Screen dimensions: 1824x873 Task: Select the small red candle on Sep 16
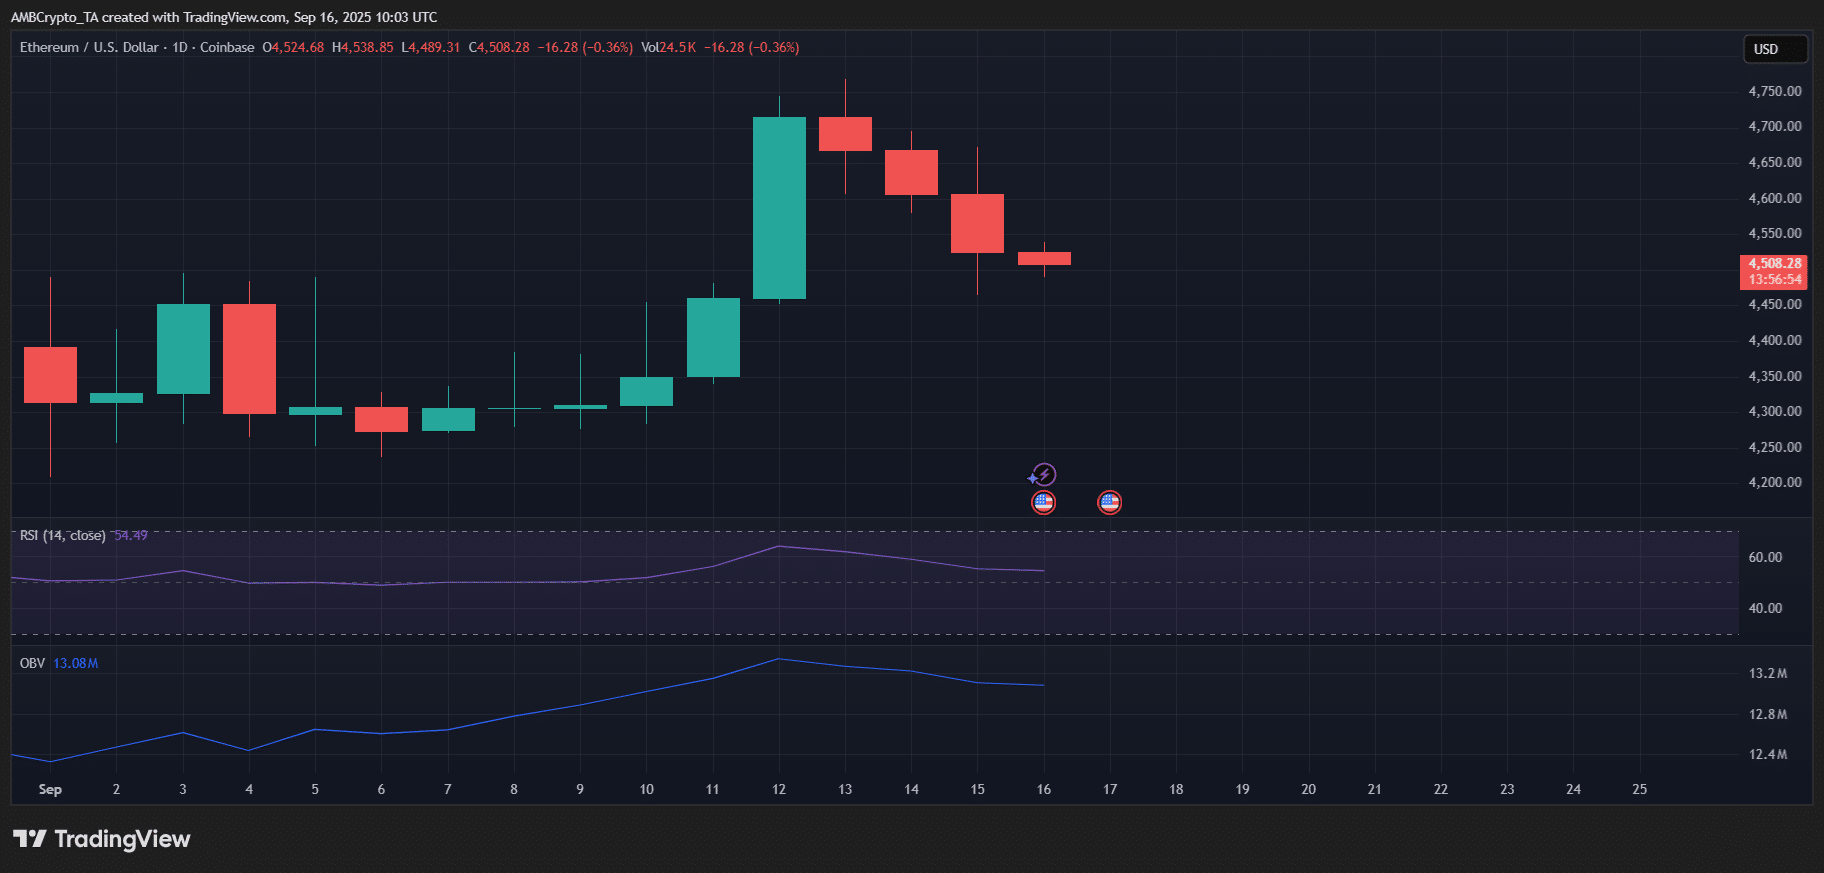(1044, 258)
